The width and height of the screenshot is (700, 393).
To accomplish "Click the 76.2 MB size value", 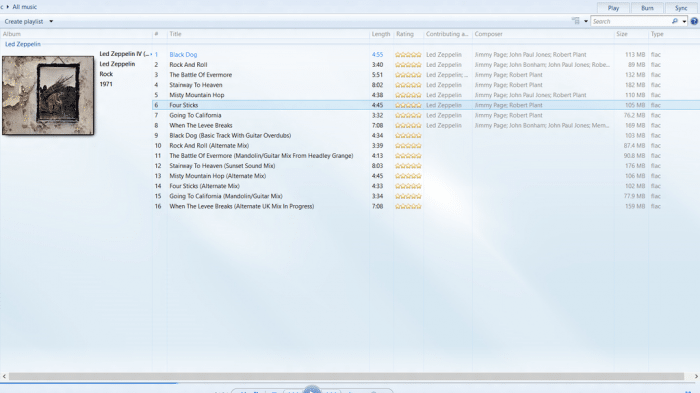I will (634, 115).
